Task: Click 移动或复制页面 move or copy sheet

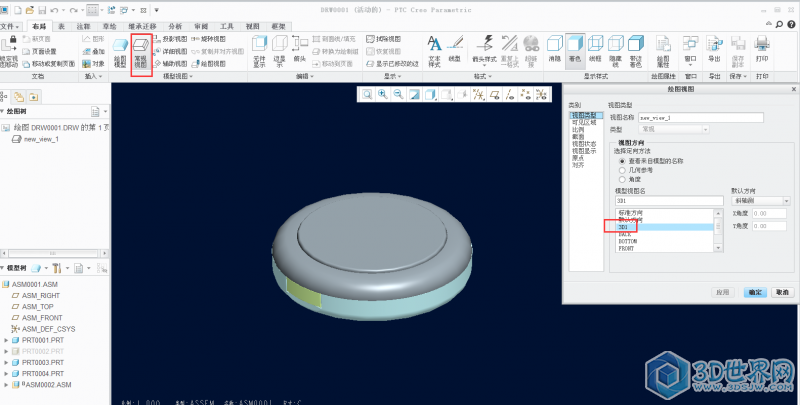Action: [48, 64]
